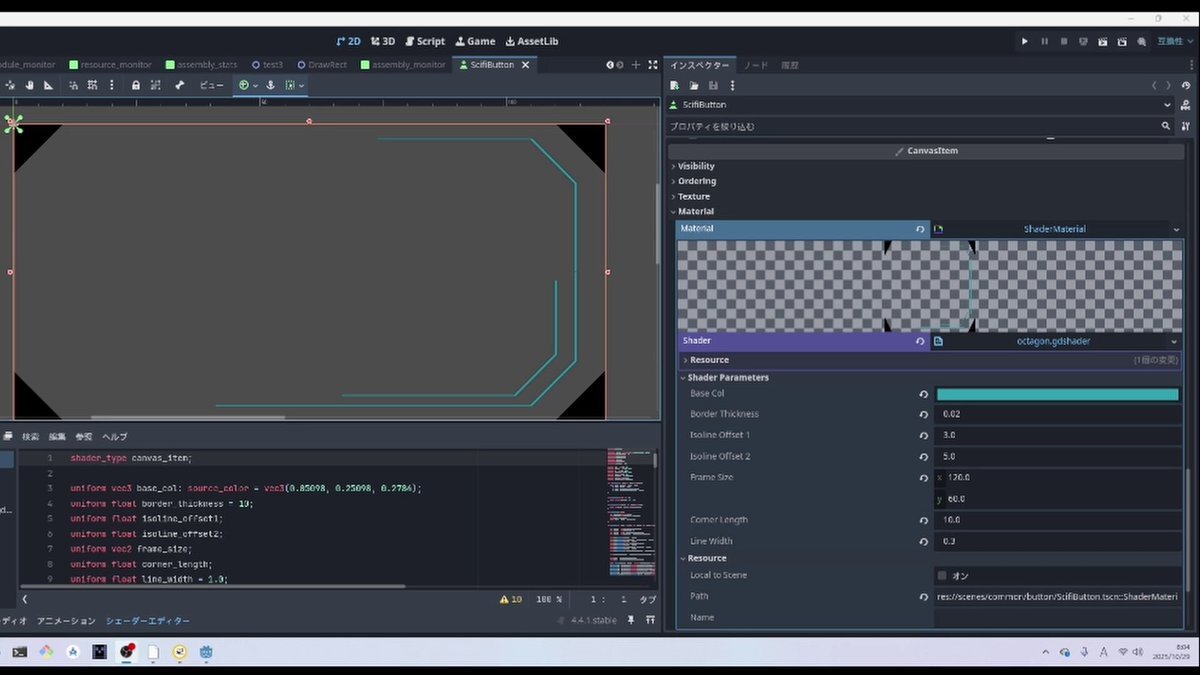Image resolution: width=1200 pixels, height=675 pixels.
Task: Click the ruler measurement tool
Action: click(x=48, y=85)
